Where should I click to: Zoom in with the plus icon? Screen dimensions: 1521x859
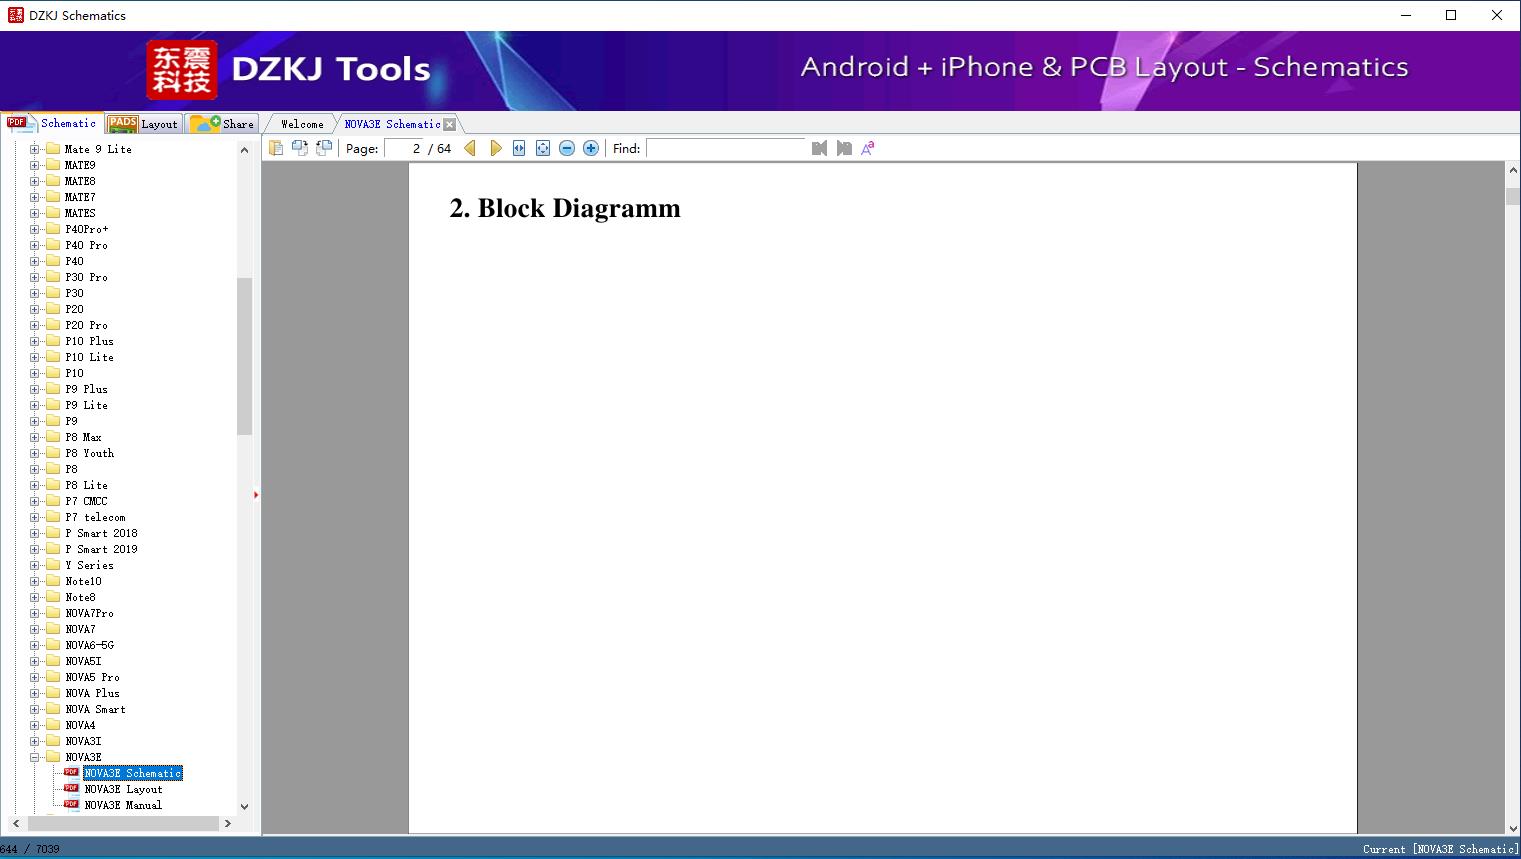click(x=591, y=148)
